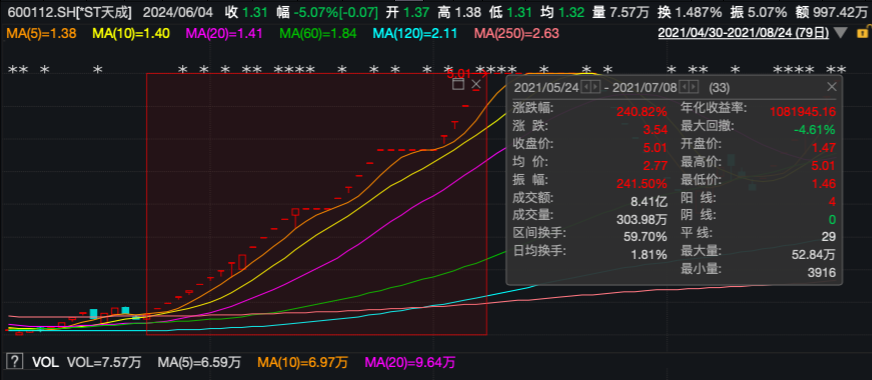Click the 5.01 high price marker on chart
Screen dimensions: 872x380
tap(459, 73)
